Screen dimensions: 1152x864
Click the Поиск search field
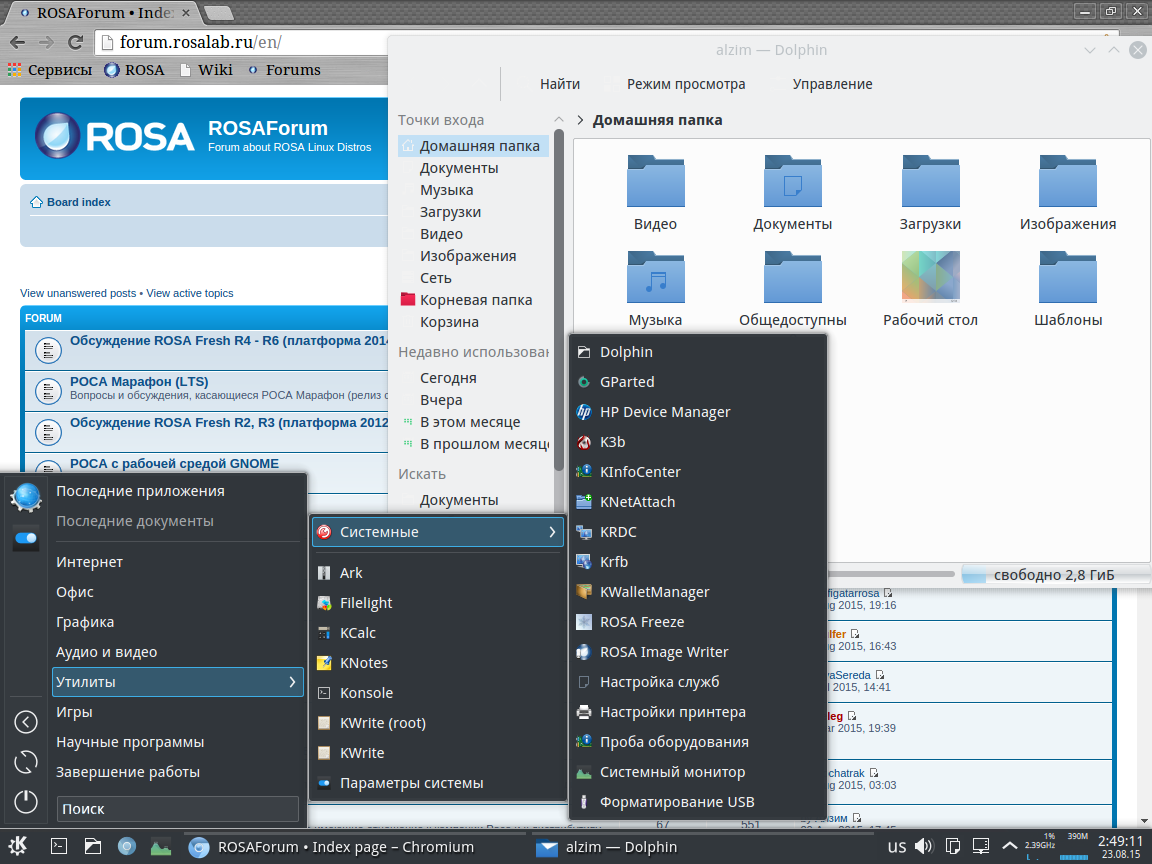click(177, 809)
